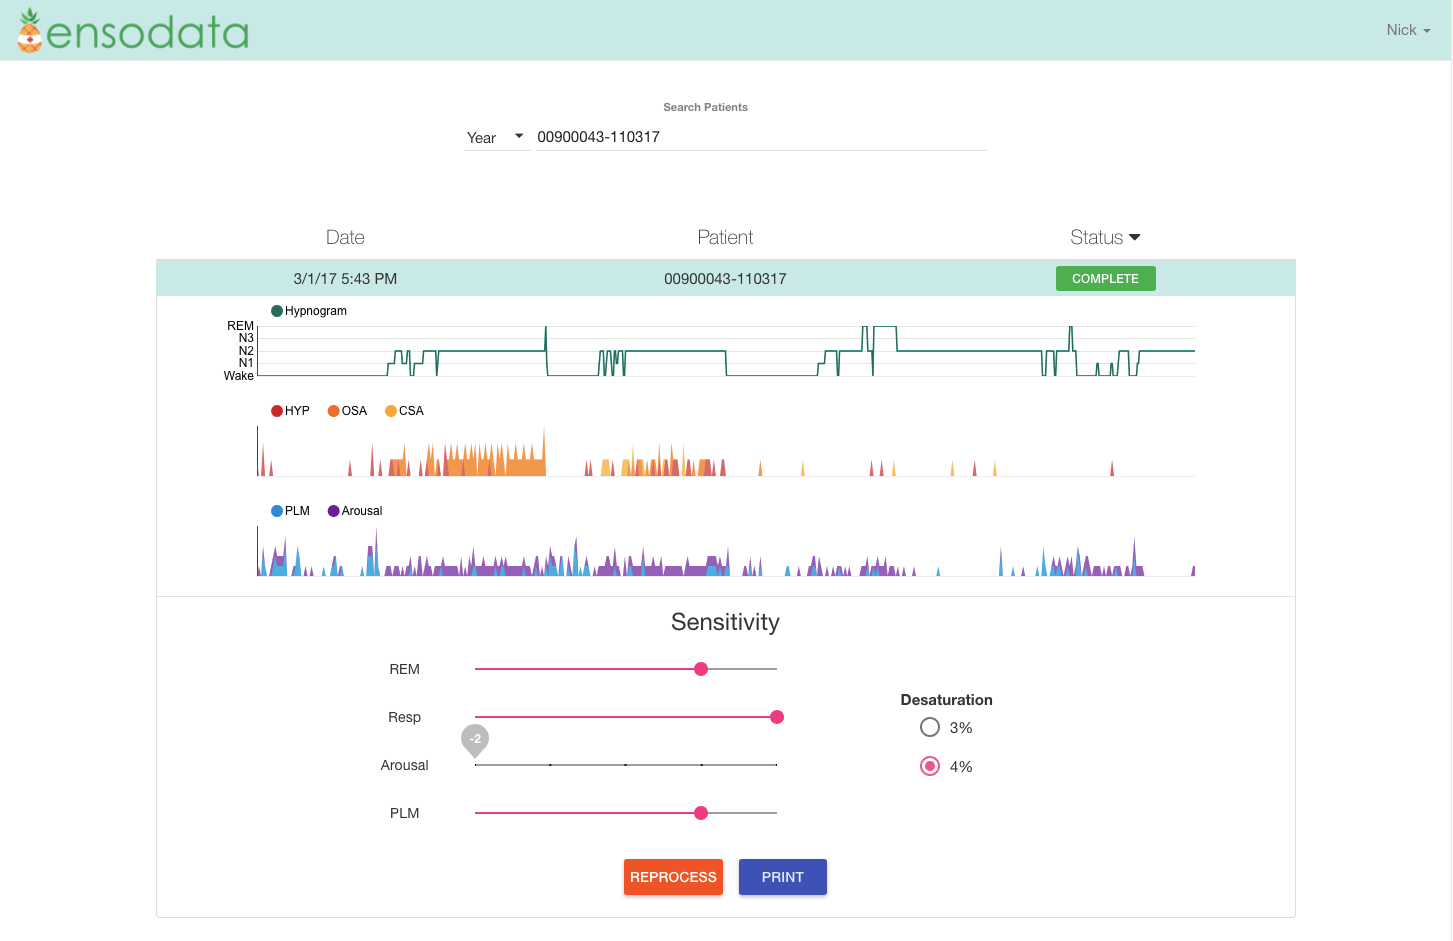Click the Search Patients input field
This screenshot has height=941, width=1453.
[x=760, y=137]
